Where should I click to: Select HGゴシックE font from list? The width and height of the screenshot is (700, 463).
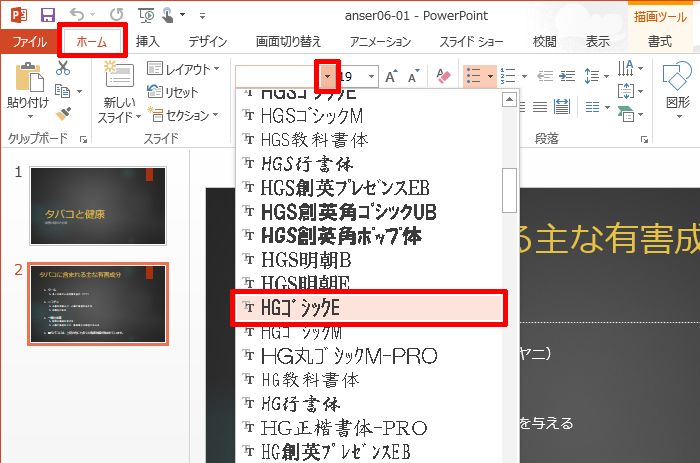point(368,308)
